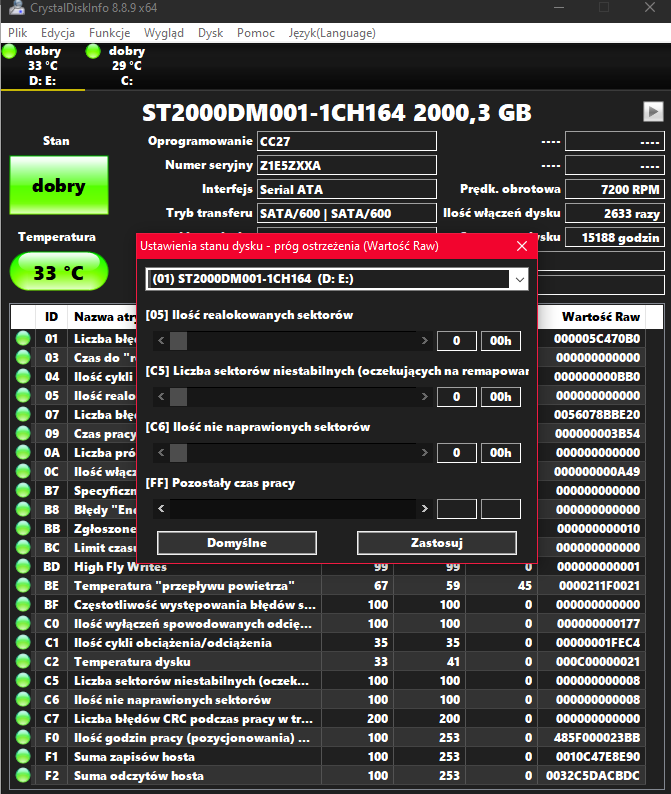This screenshot has width=671, height=794.
Task: Click the status dot of attribute F2
Action: click(x=23, y=775)
